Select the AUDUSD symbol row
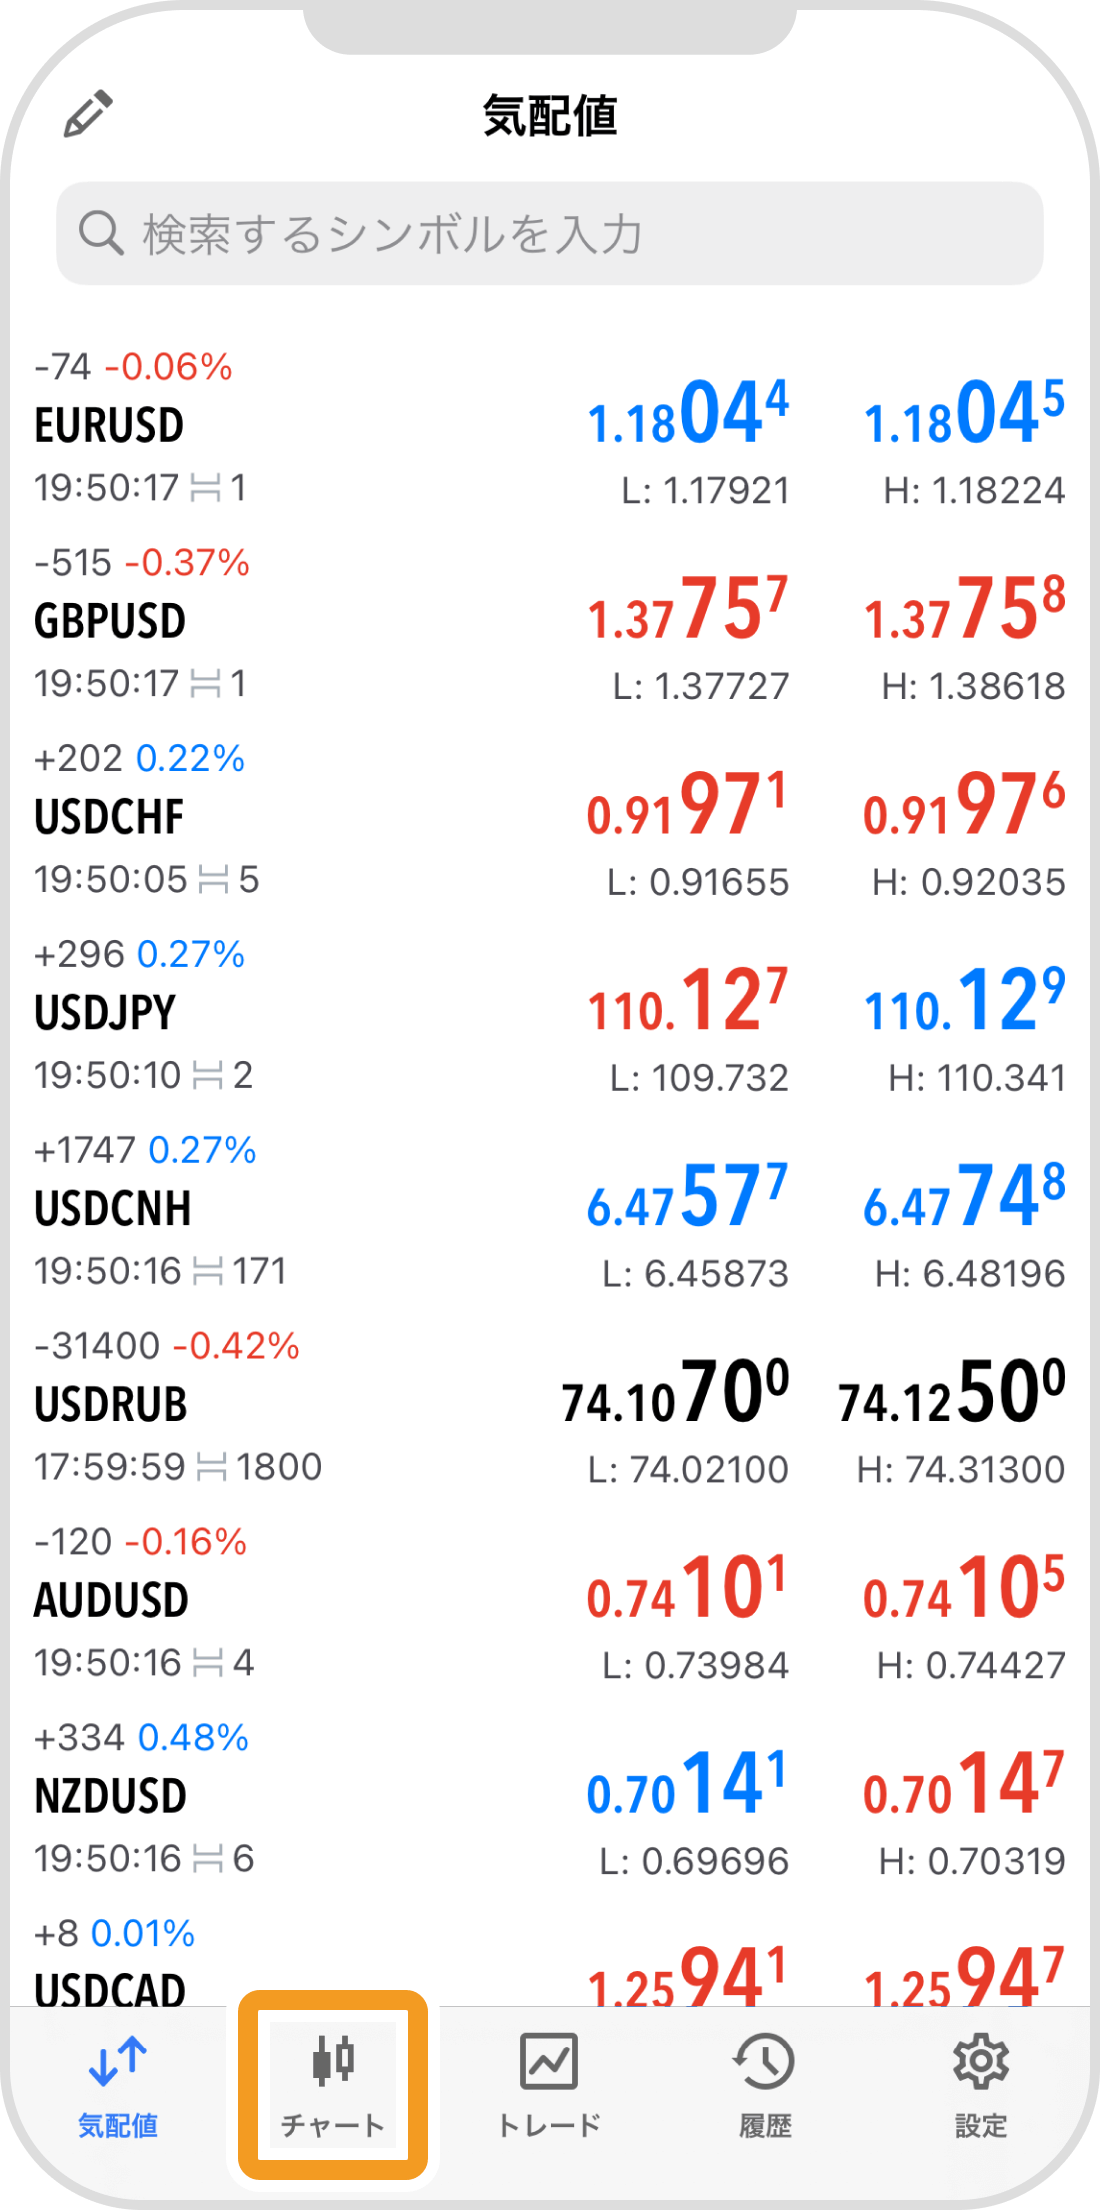Screen dimensions: 1100x2210 tap(550, 1604)
